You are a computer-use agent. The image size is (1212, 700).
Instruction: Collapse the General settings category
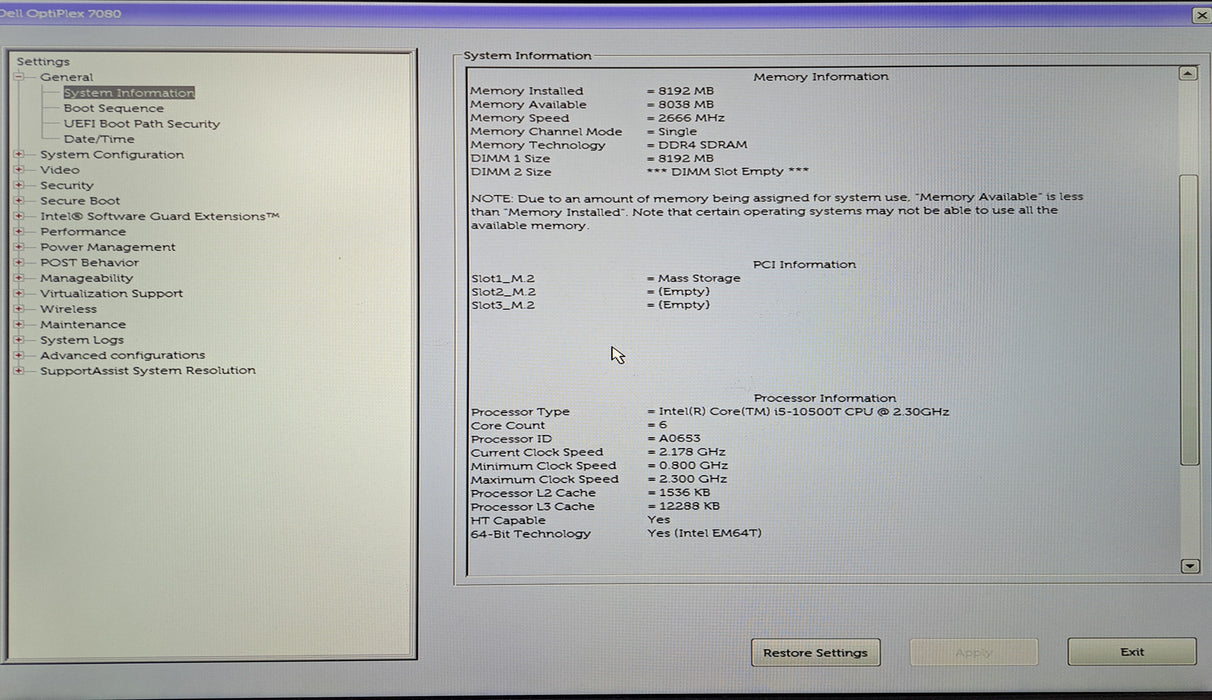[17, 77]
